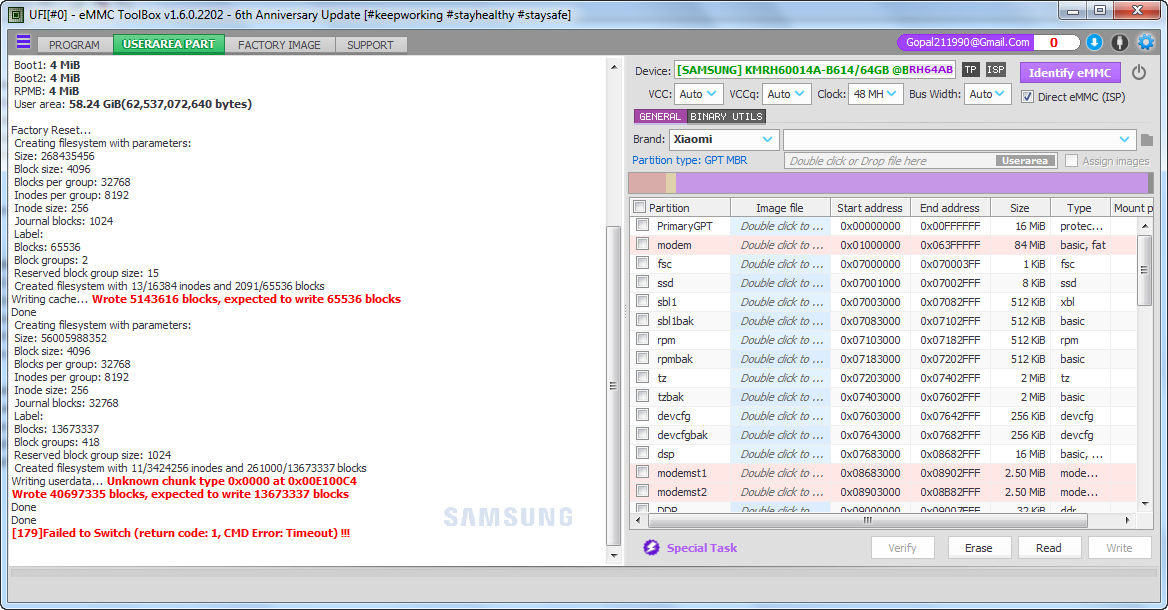Click the Image file cell for dsp
Image resolution: width=1168 pixels, height=610 pixels.
point(781,454)
